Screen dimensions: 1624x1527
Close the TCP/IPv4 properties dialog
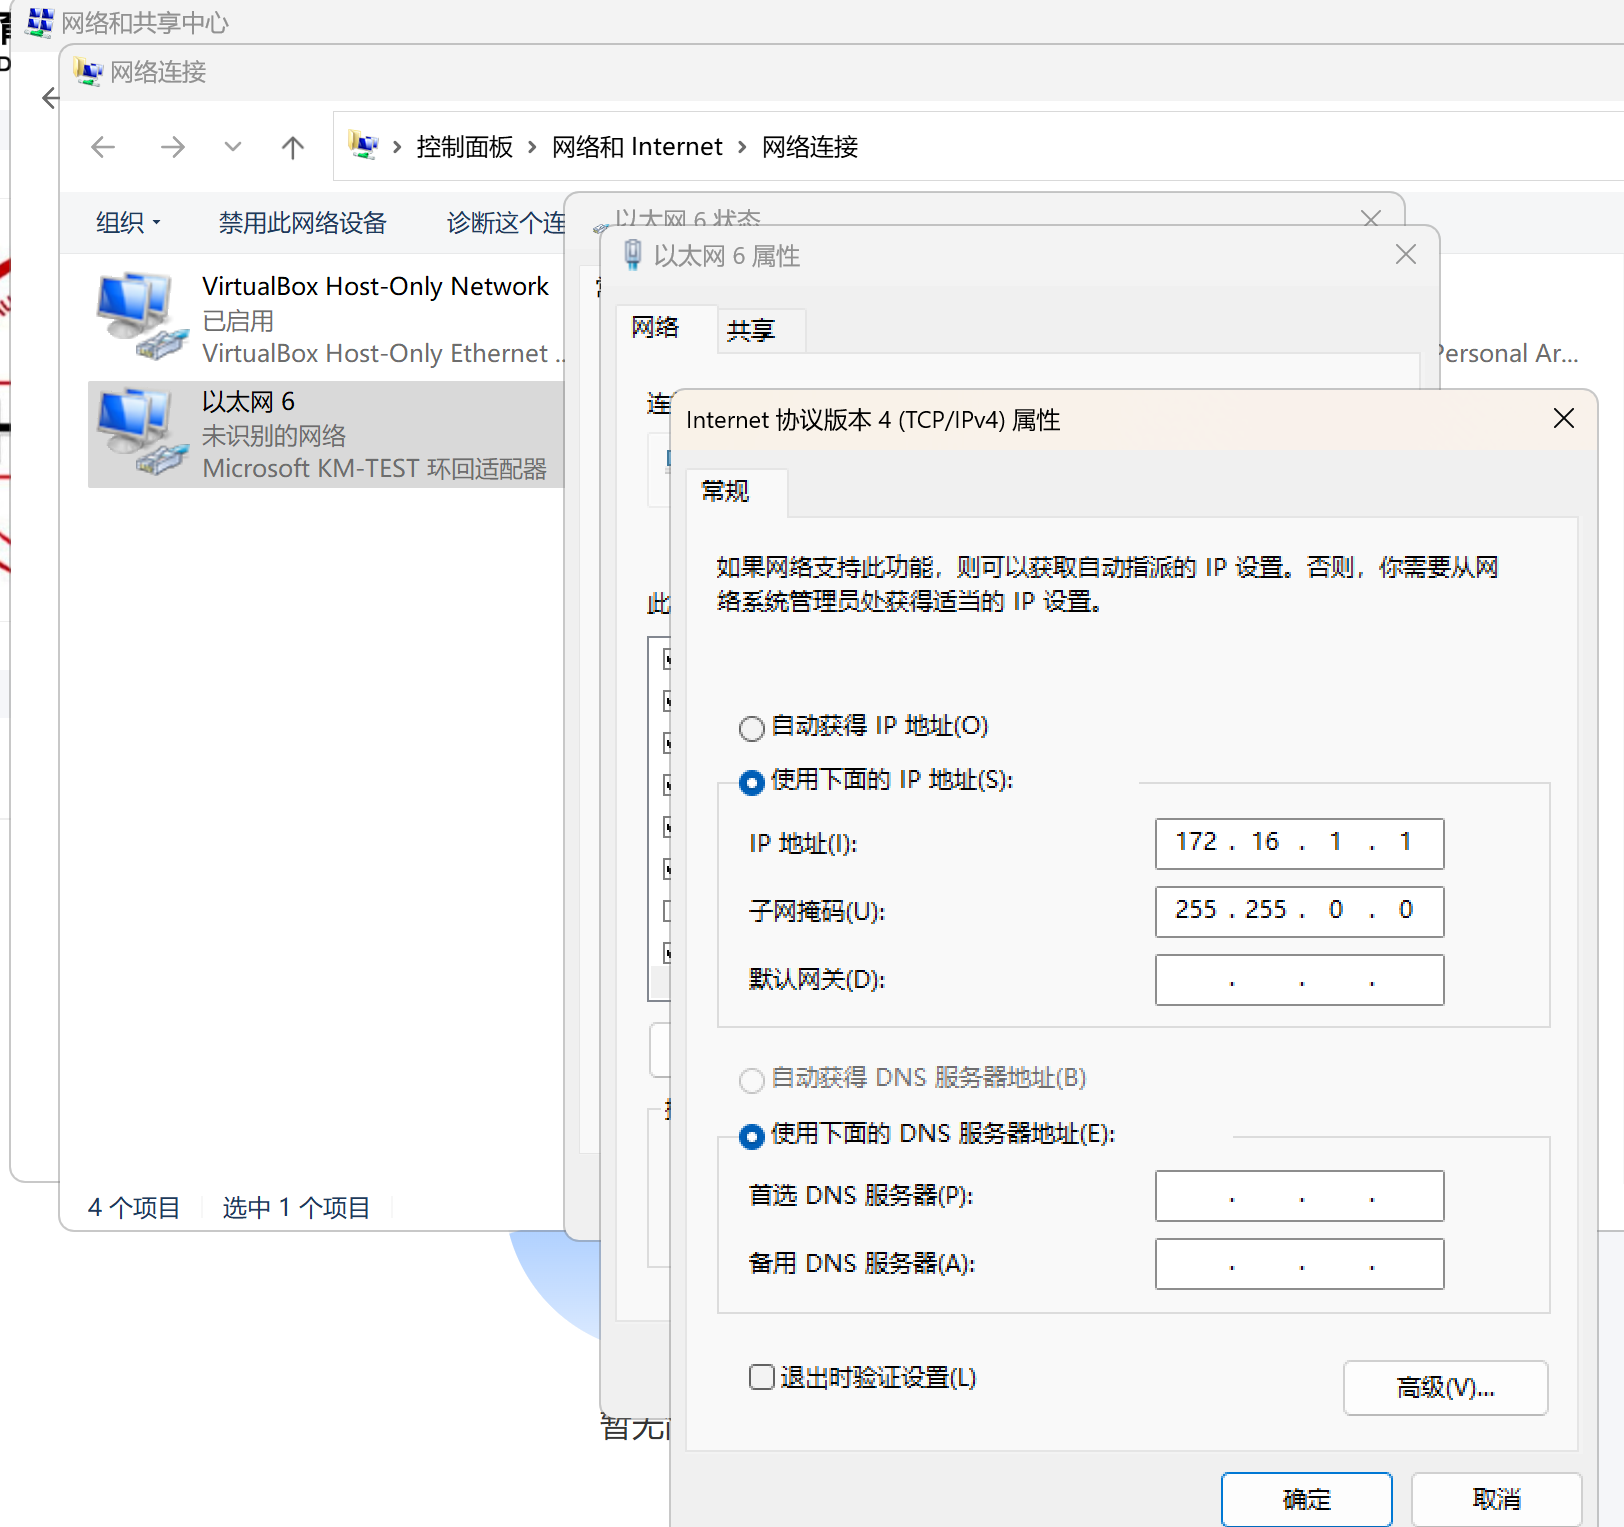pyautogui.click(x=1564, y=418)
